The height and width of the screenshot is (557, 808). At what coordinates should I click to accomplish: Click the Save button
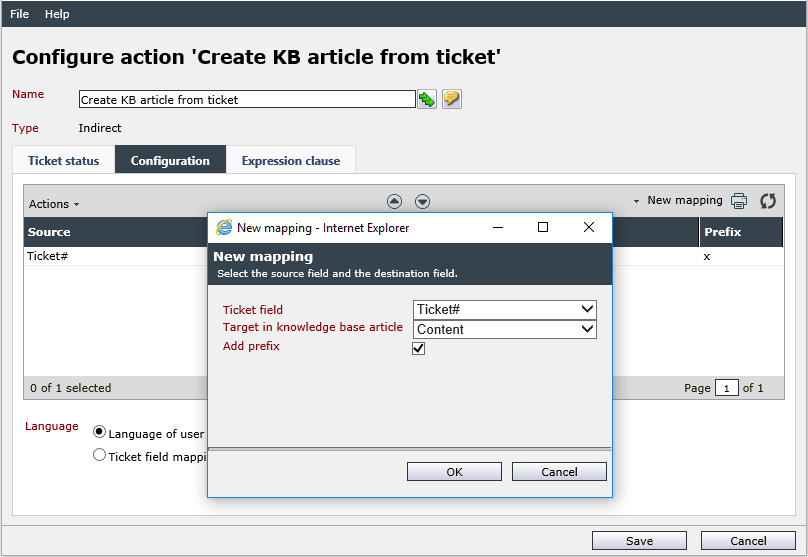click(639, 541)
